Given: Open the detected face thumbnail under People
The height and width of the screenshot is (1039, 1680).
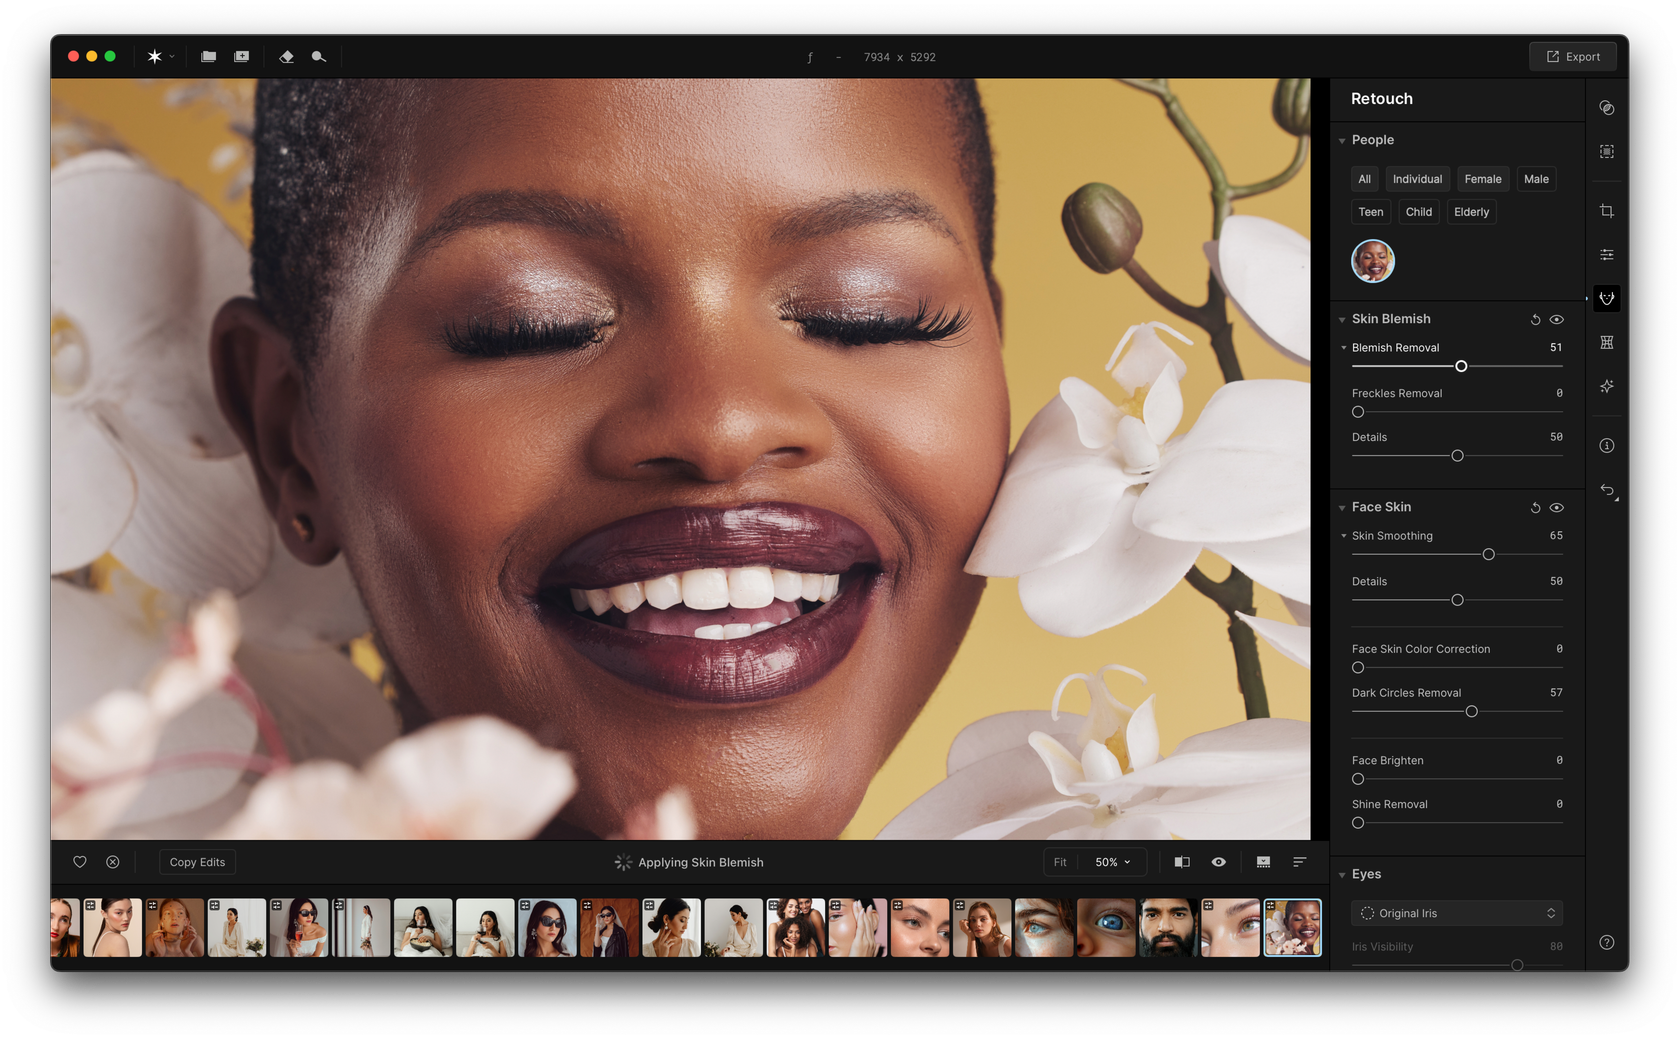Looking at the screenshot, I should [x=1372, y=261].
